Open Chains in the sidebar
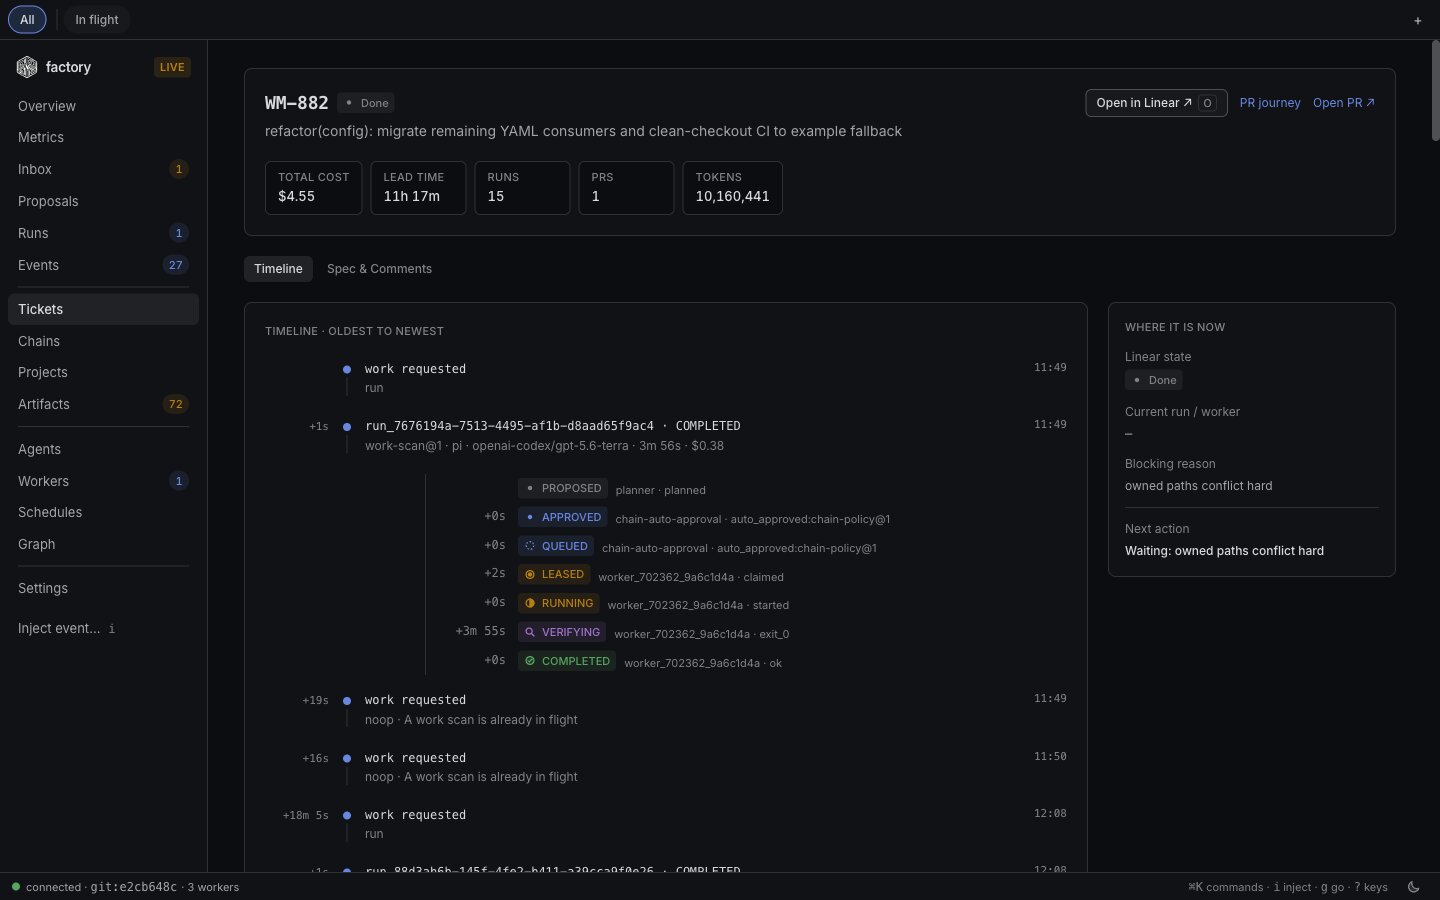The height and width of the screenshot is (900, 1440). click(103, 341)
